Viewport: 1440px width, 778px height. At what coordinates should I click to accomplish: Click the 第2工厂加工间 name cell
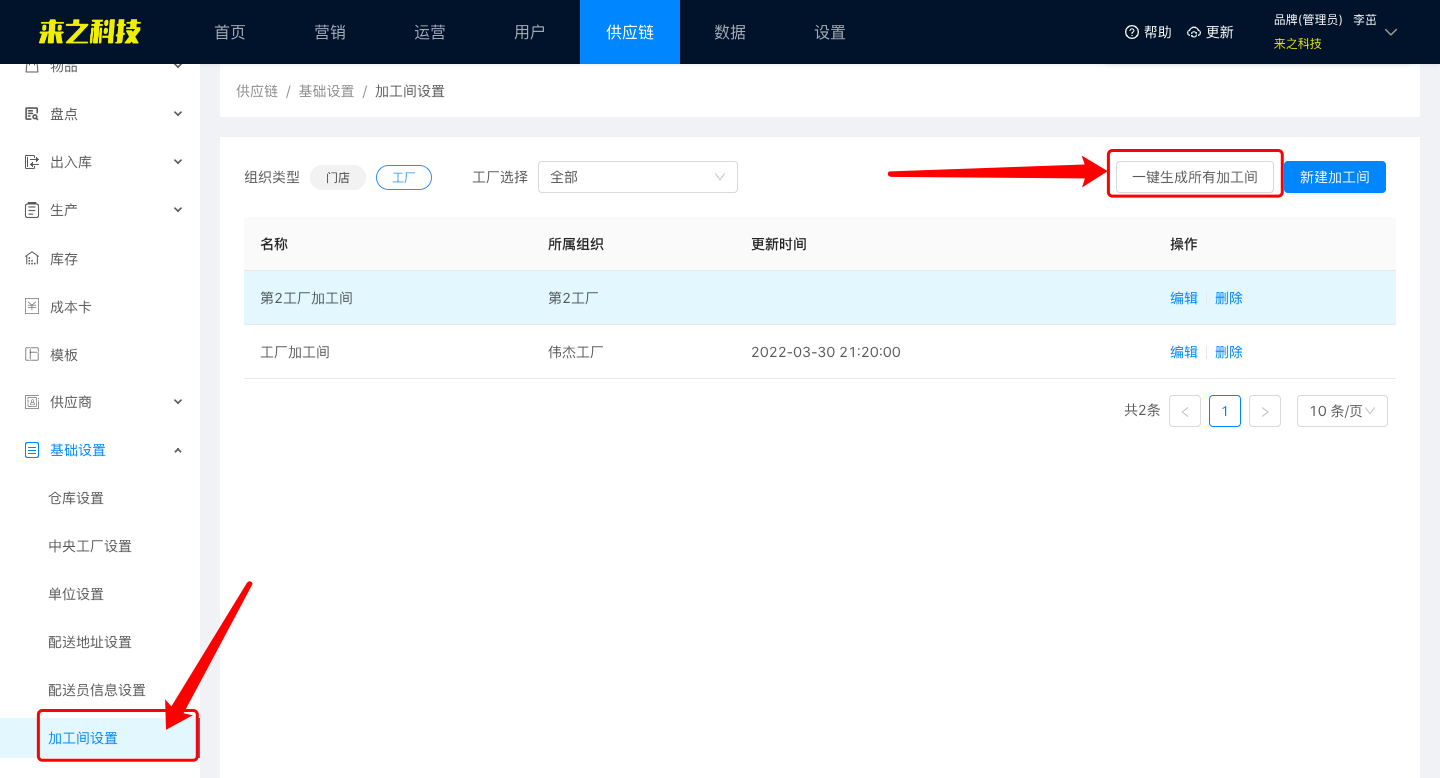point(306,298)
